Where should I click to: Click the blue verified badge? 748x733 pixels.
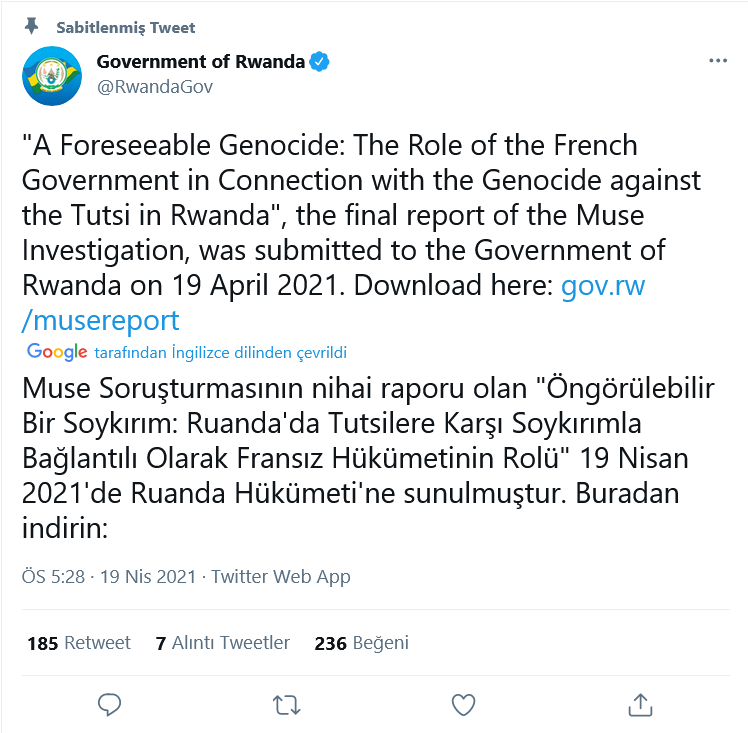point(319,62)
